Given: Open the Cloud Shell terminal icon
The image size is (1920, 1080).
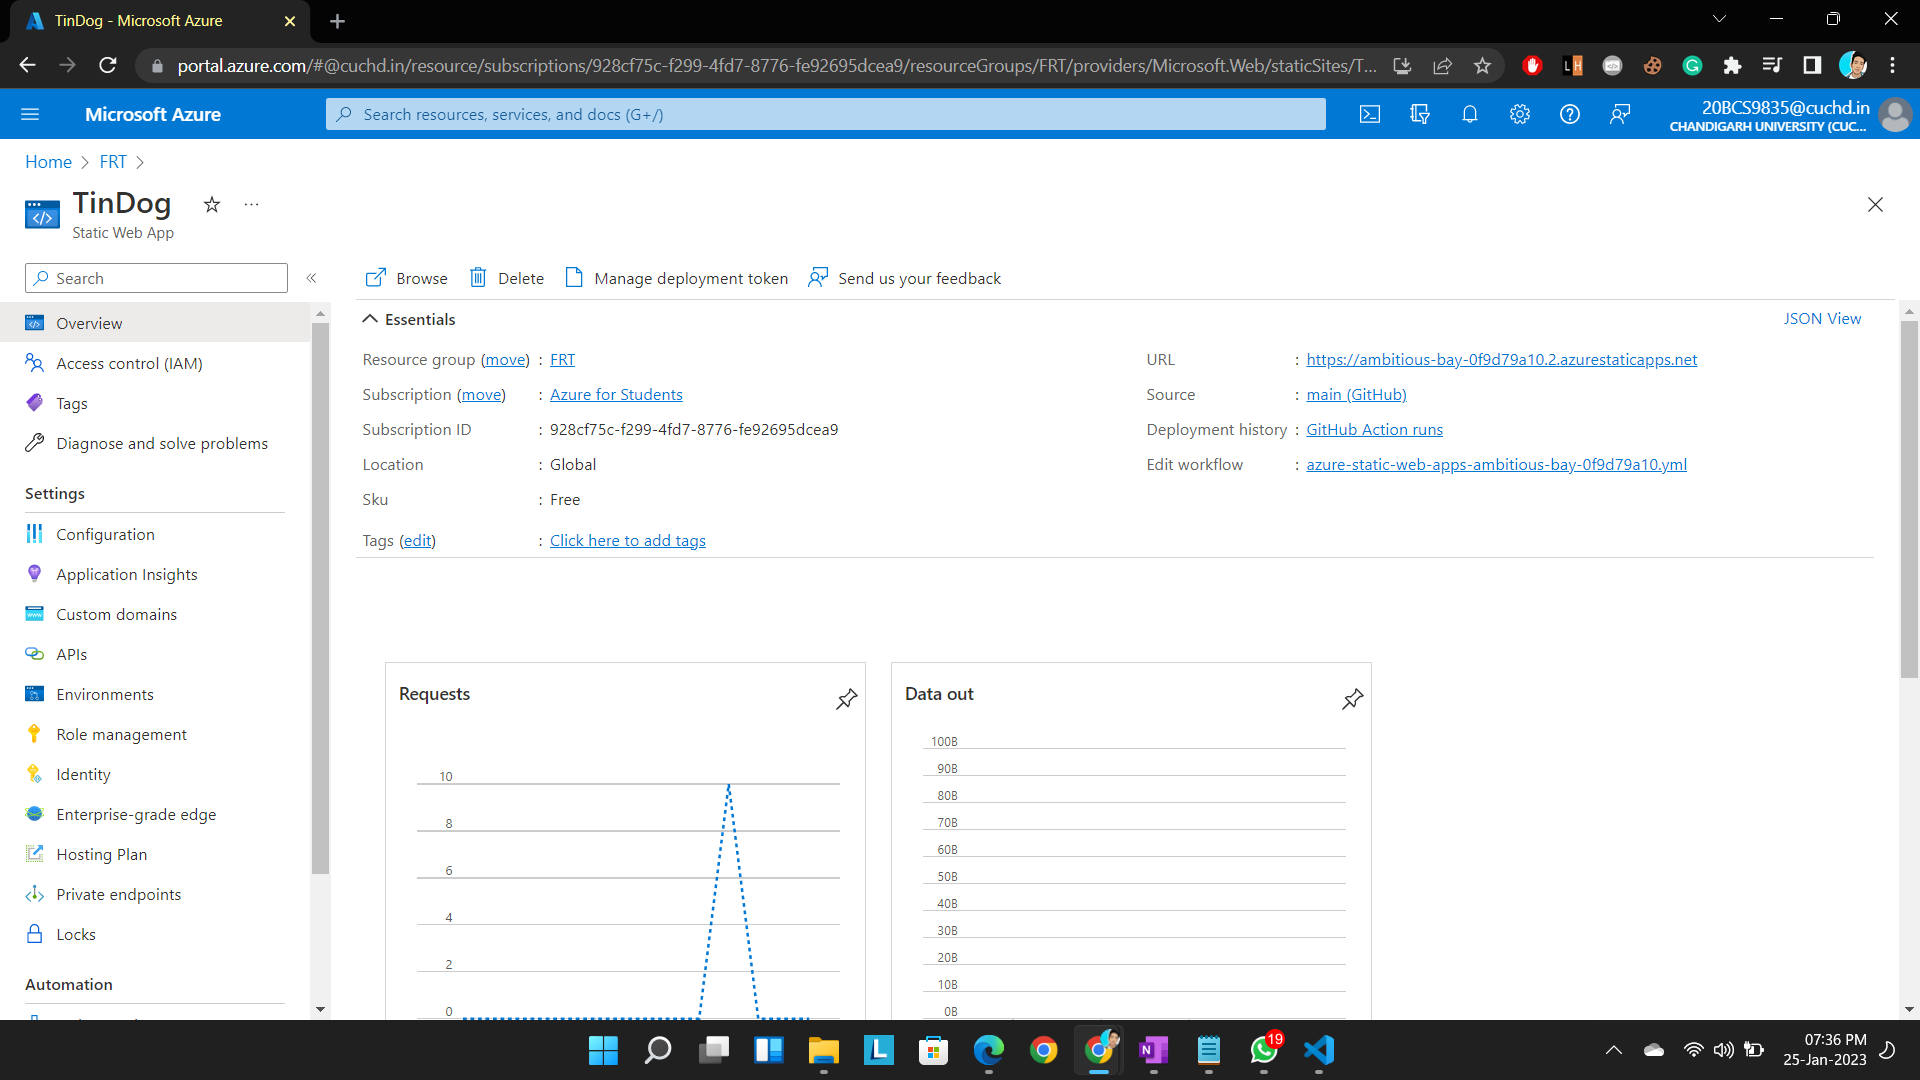Looking at the screenshot, I should [1369, 114].
